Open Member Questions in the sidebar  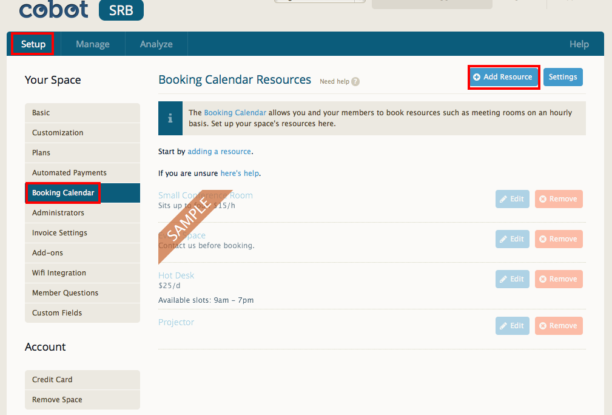click(x=82, y=293)
